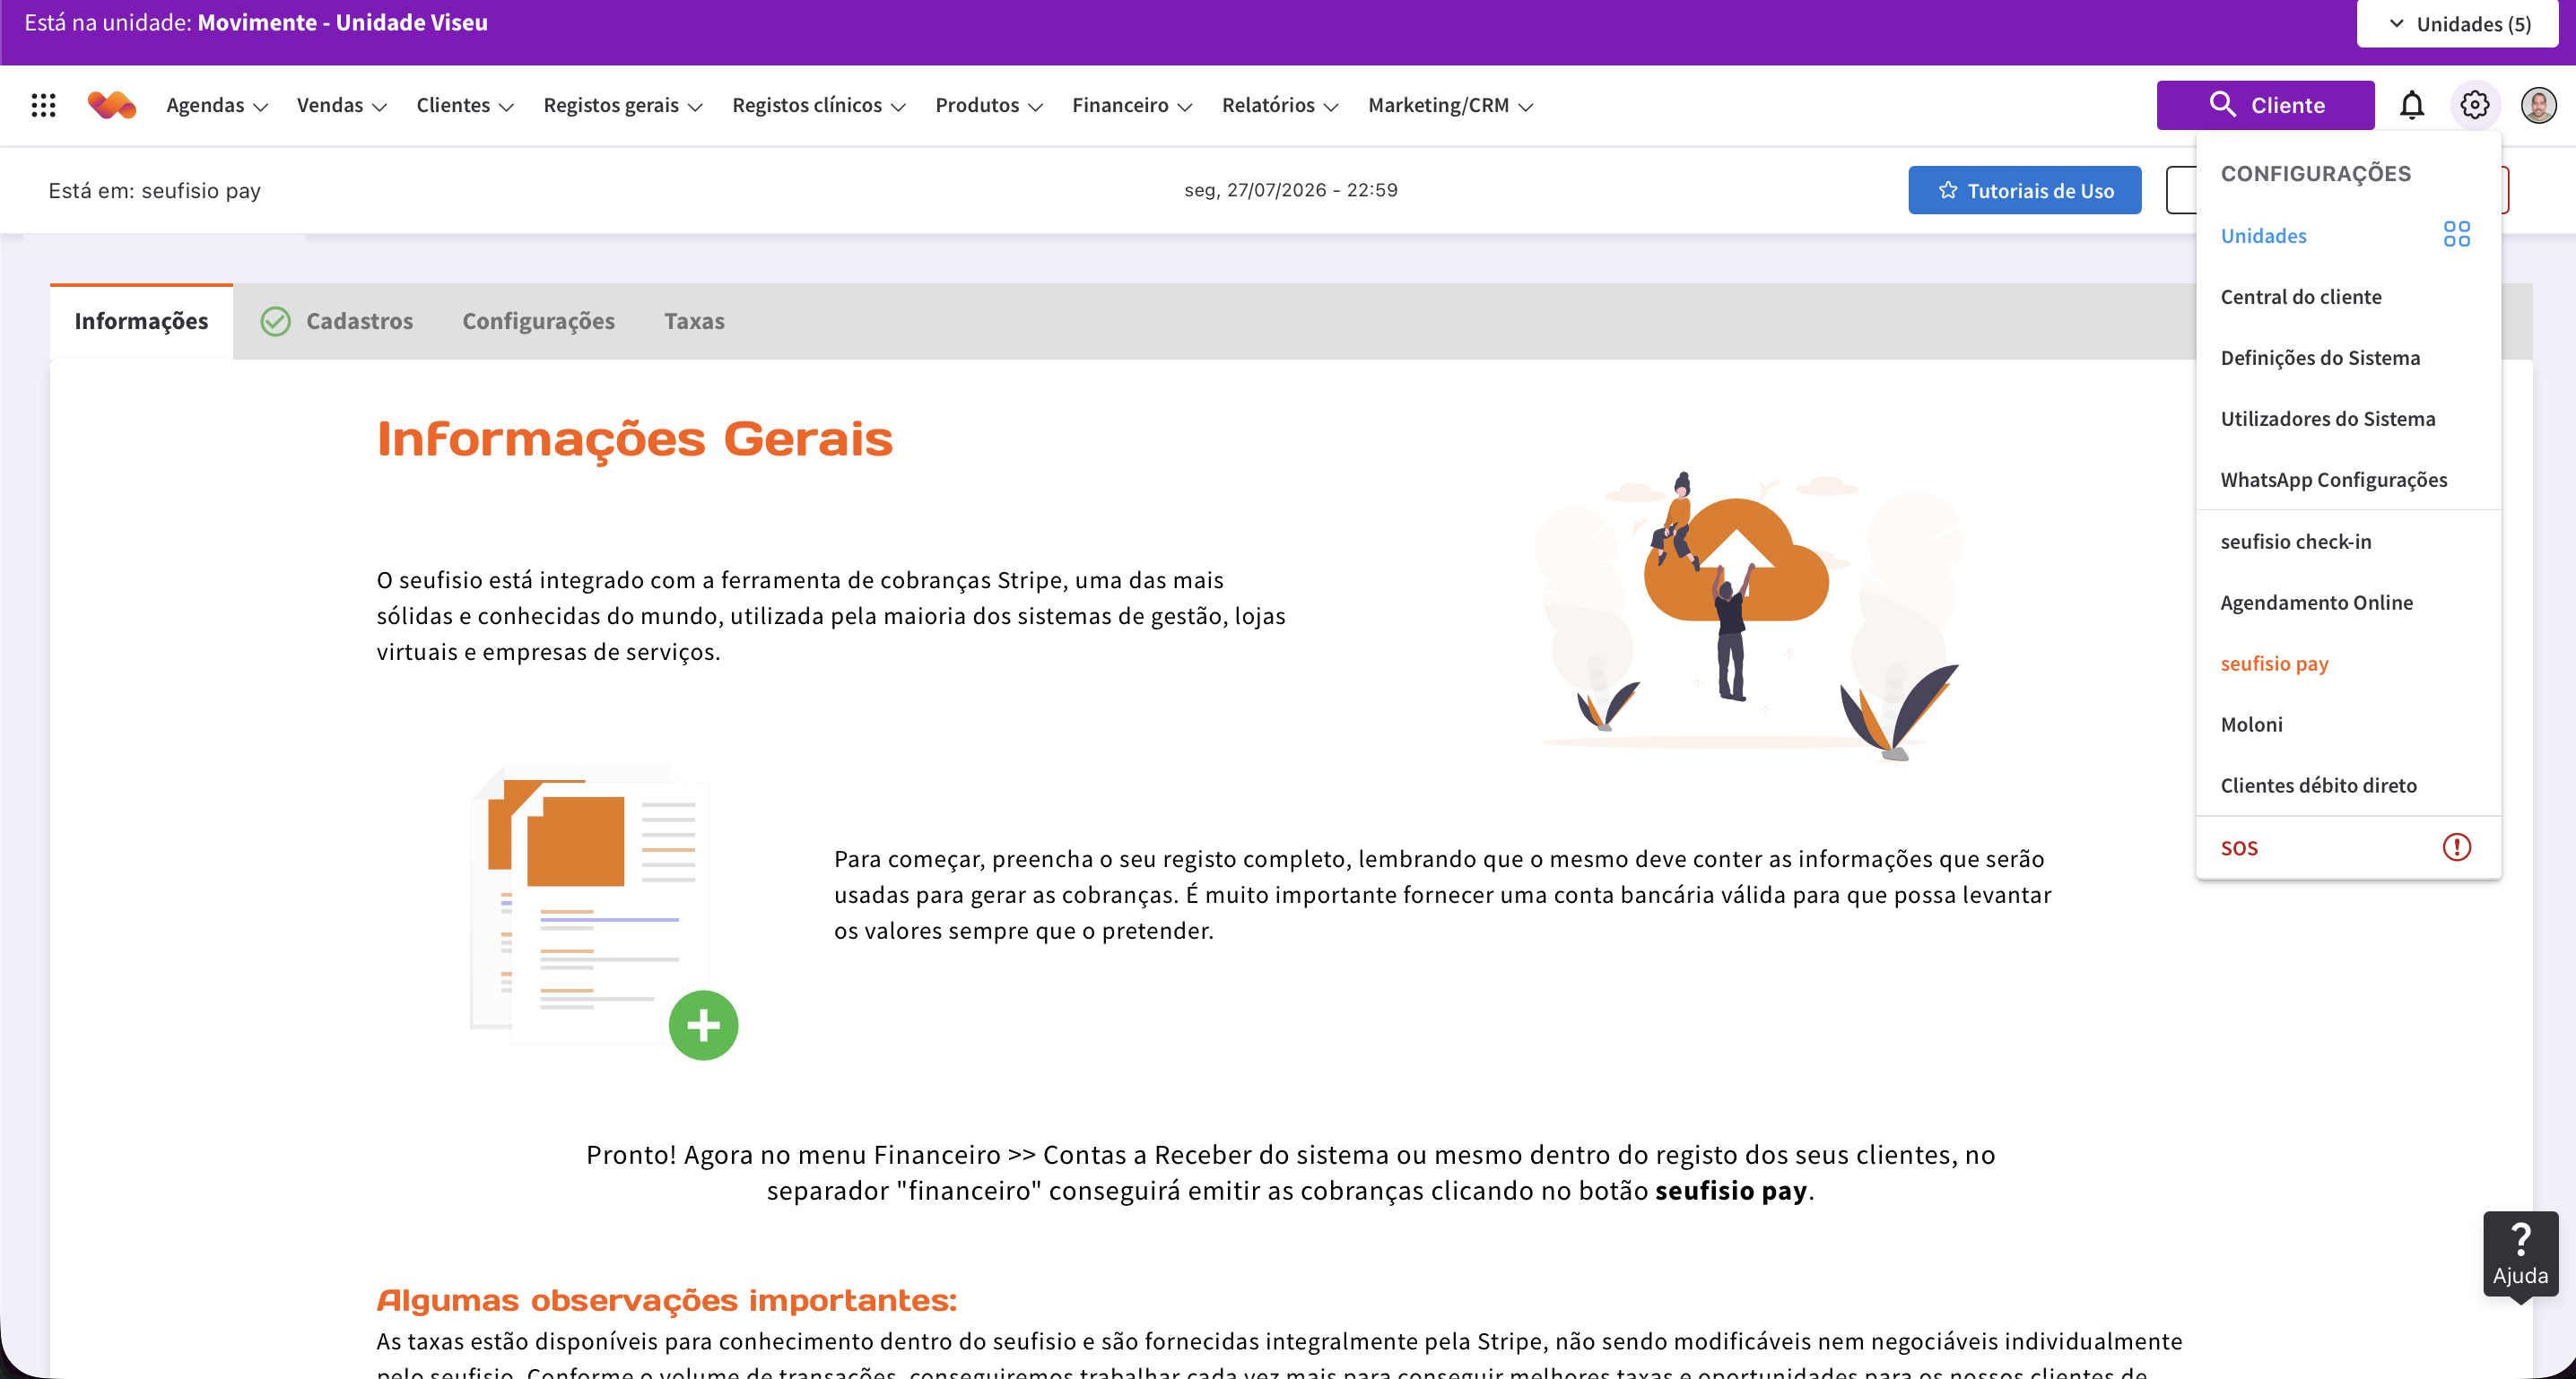Click the search magnifier in Cliente button

[2221, 104]
